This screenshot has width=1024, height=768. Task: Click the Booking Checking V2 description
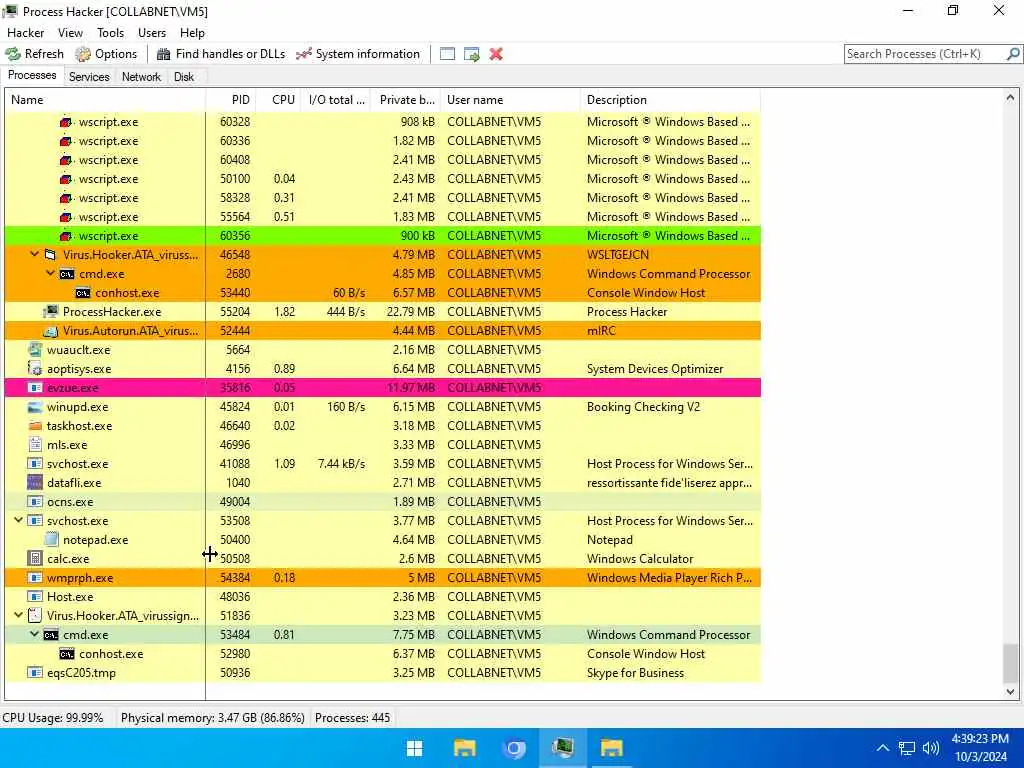click(x=643, y=407)
